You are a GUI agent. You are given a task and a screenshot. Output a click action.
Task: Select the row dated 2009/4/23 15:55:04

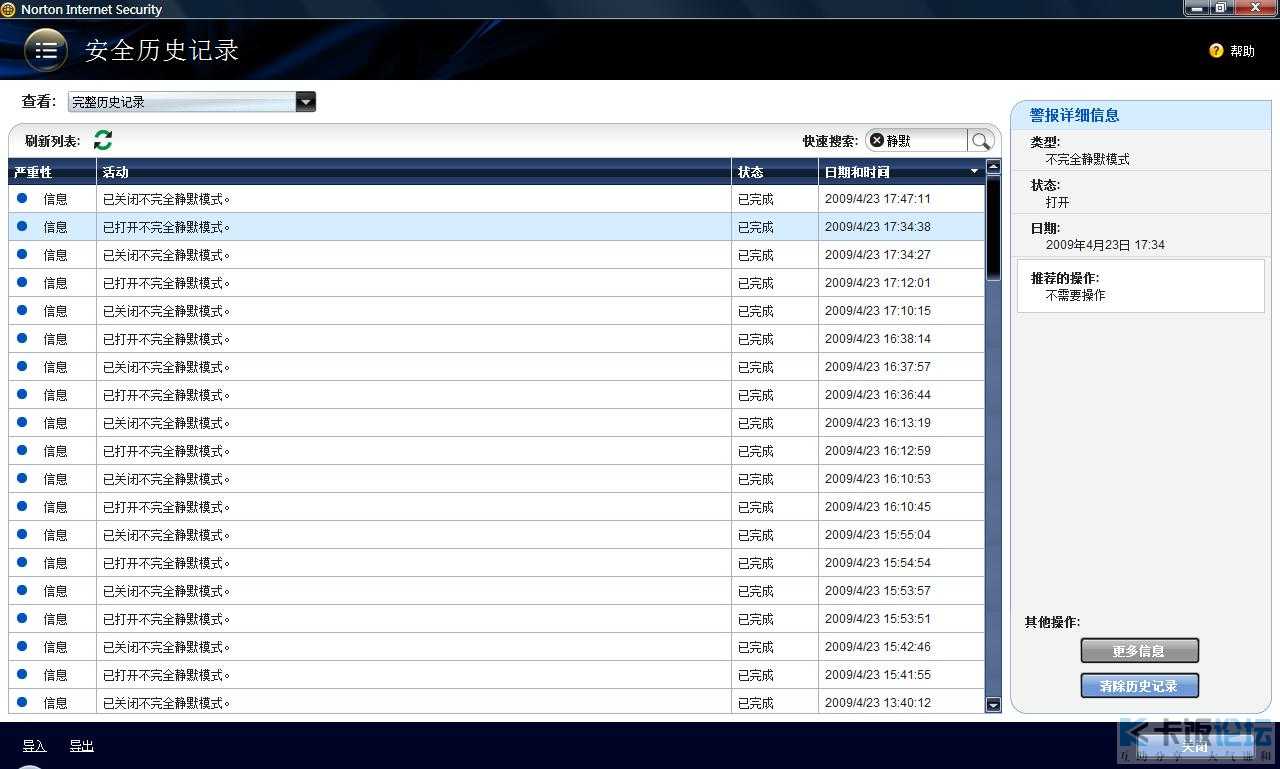tap(497, 535)
